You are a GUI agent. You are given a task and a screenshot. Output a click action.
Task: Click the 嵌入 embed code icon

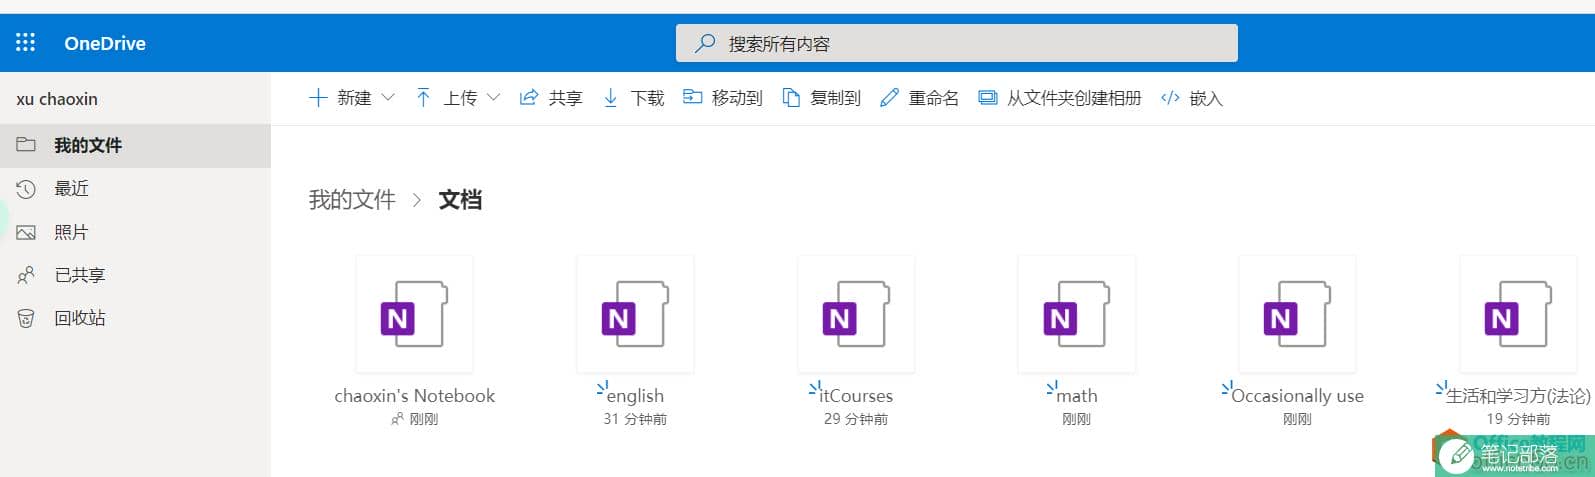(x=1170, y=98)
